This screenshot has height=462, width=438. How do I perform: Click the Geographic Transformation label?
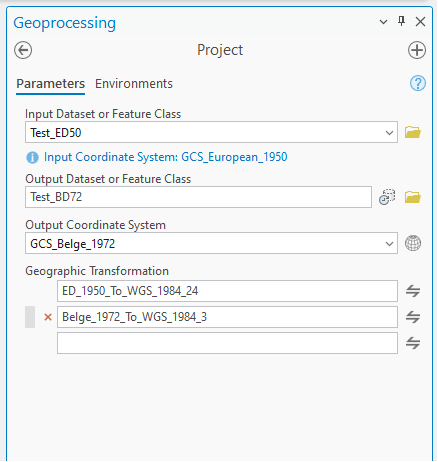97,271
